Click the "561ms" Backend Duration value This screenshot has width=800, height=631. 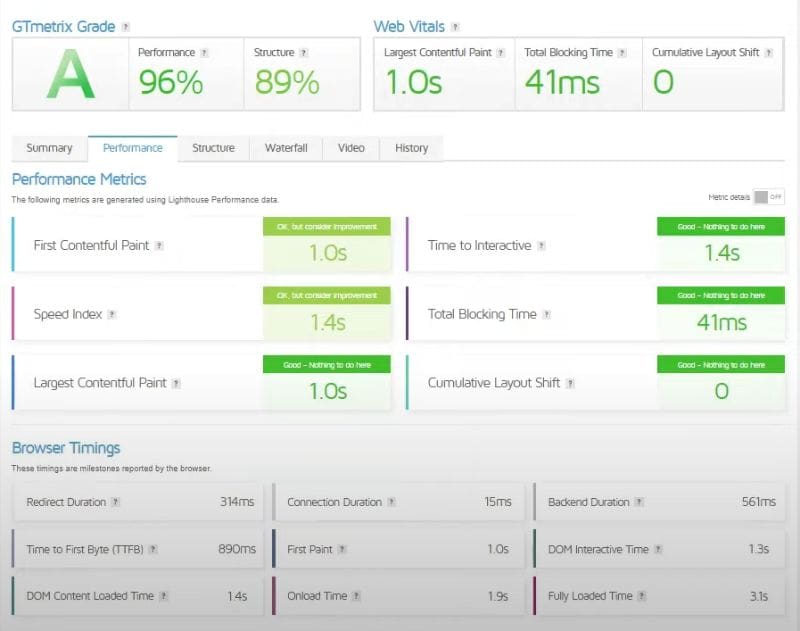click(759, 502)
